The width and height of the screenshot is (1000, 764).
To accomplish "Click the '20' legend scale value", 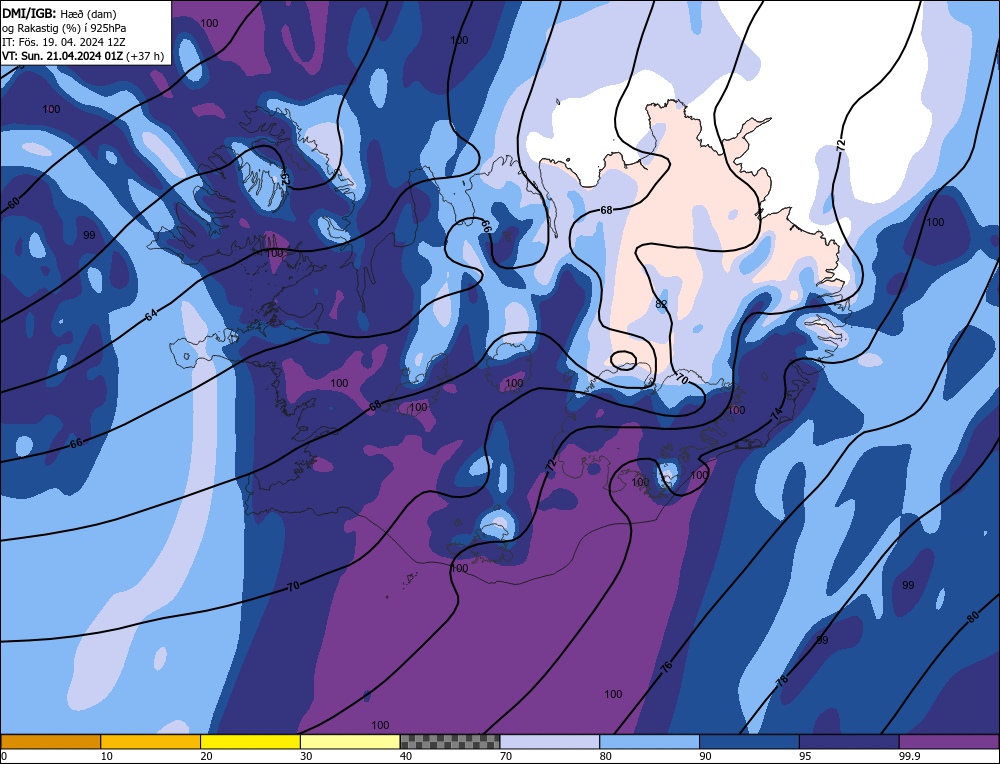I will click(207, 756).
